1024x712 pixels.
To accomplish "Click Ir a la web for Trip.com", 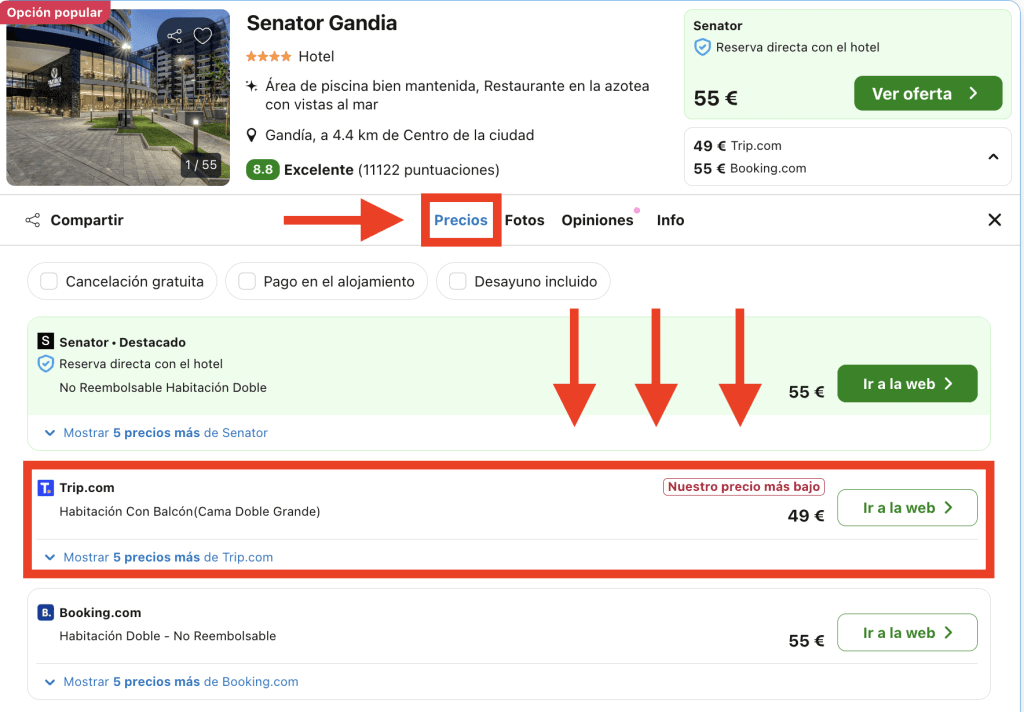I will click(x=906, y=508).
